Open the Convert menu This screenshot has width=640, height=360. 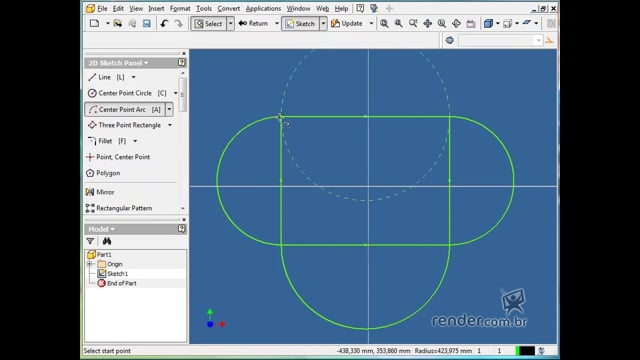[x=229, y=8]
